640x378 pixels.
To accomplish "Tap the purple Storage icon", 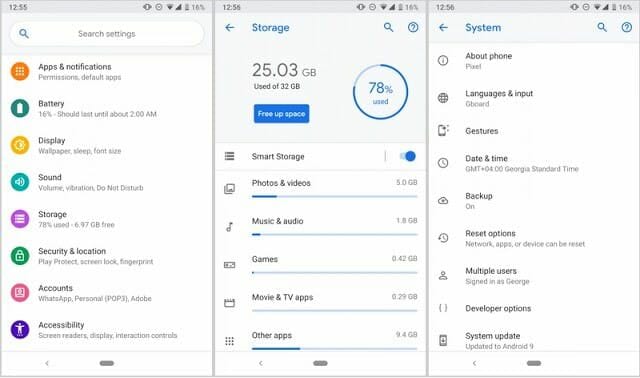I will [20, 219].
